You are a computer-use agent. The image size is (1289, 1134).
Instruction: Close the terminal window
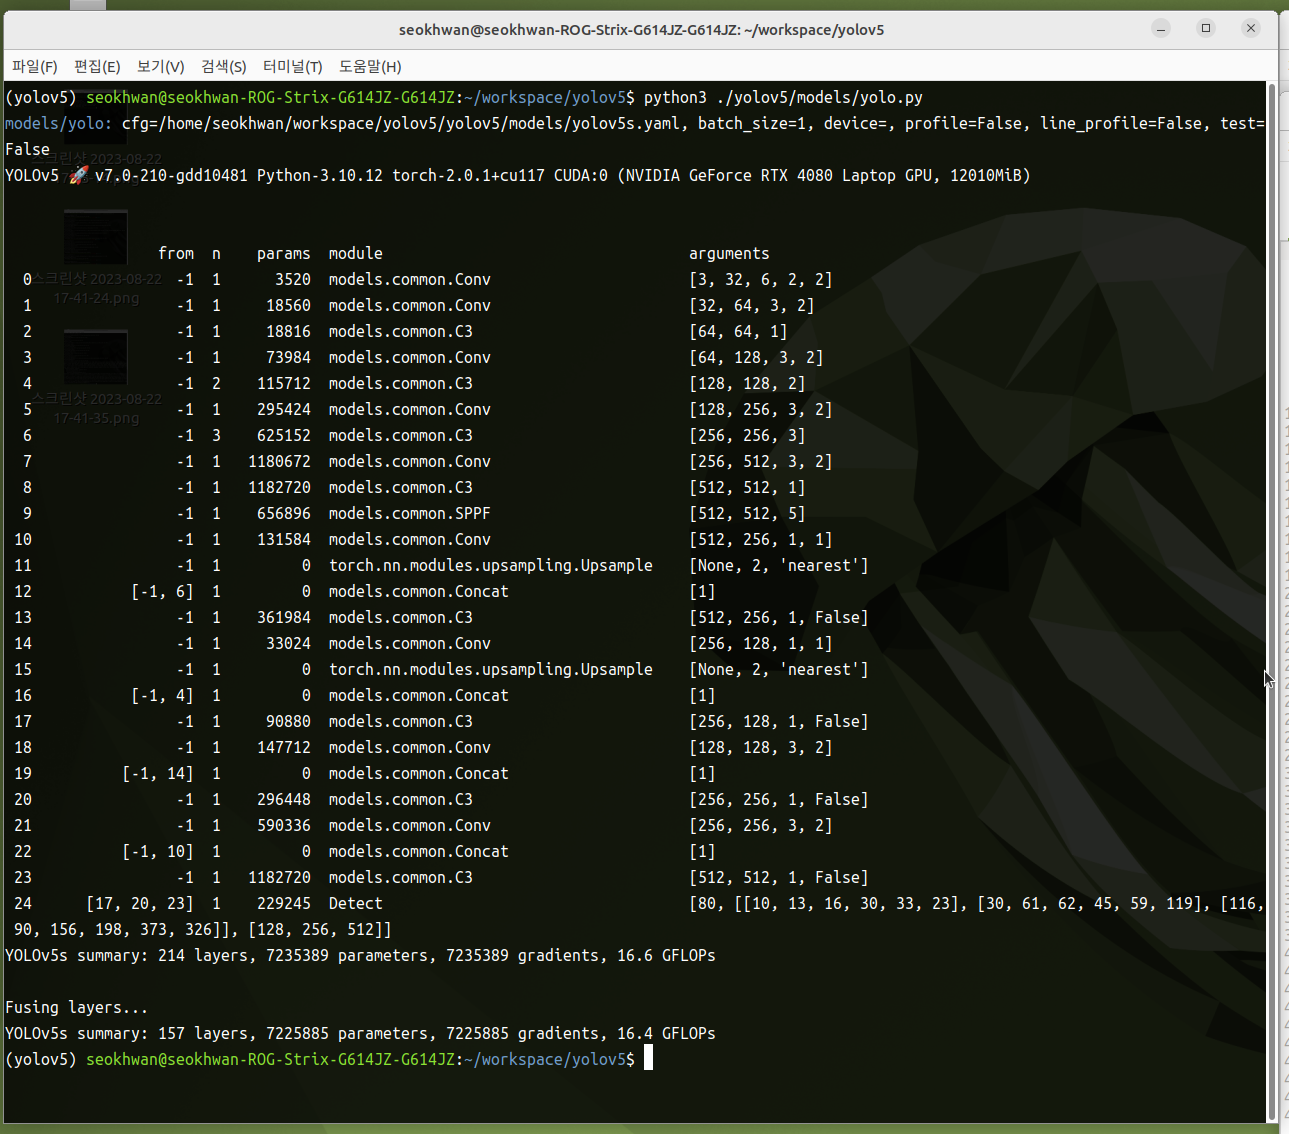[x=1250, y=29]
